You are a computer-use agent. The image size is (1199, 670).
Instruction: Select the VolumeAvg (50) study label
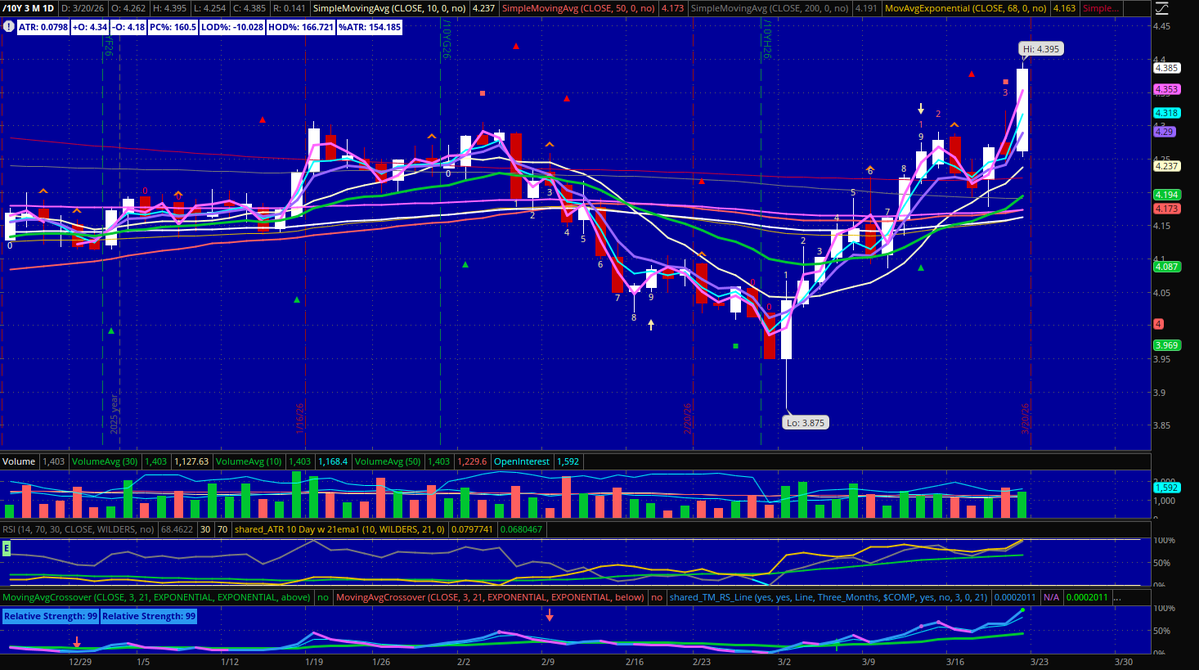[388, 461]
